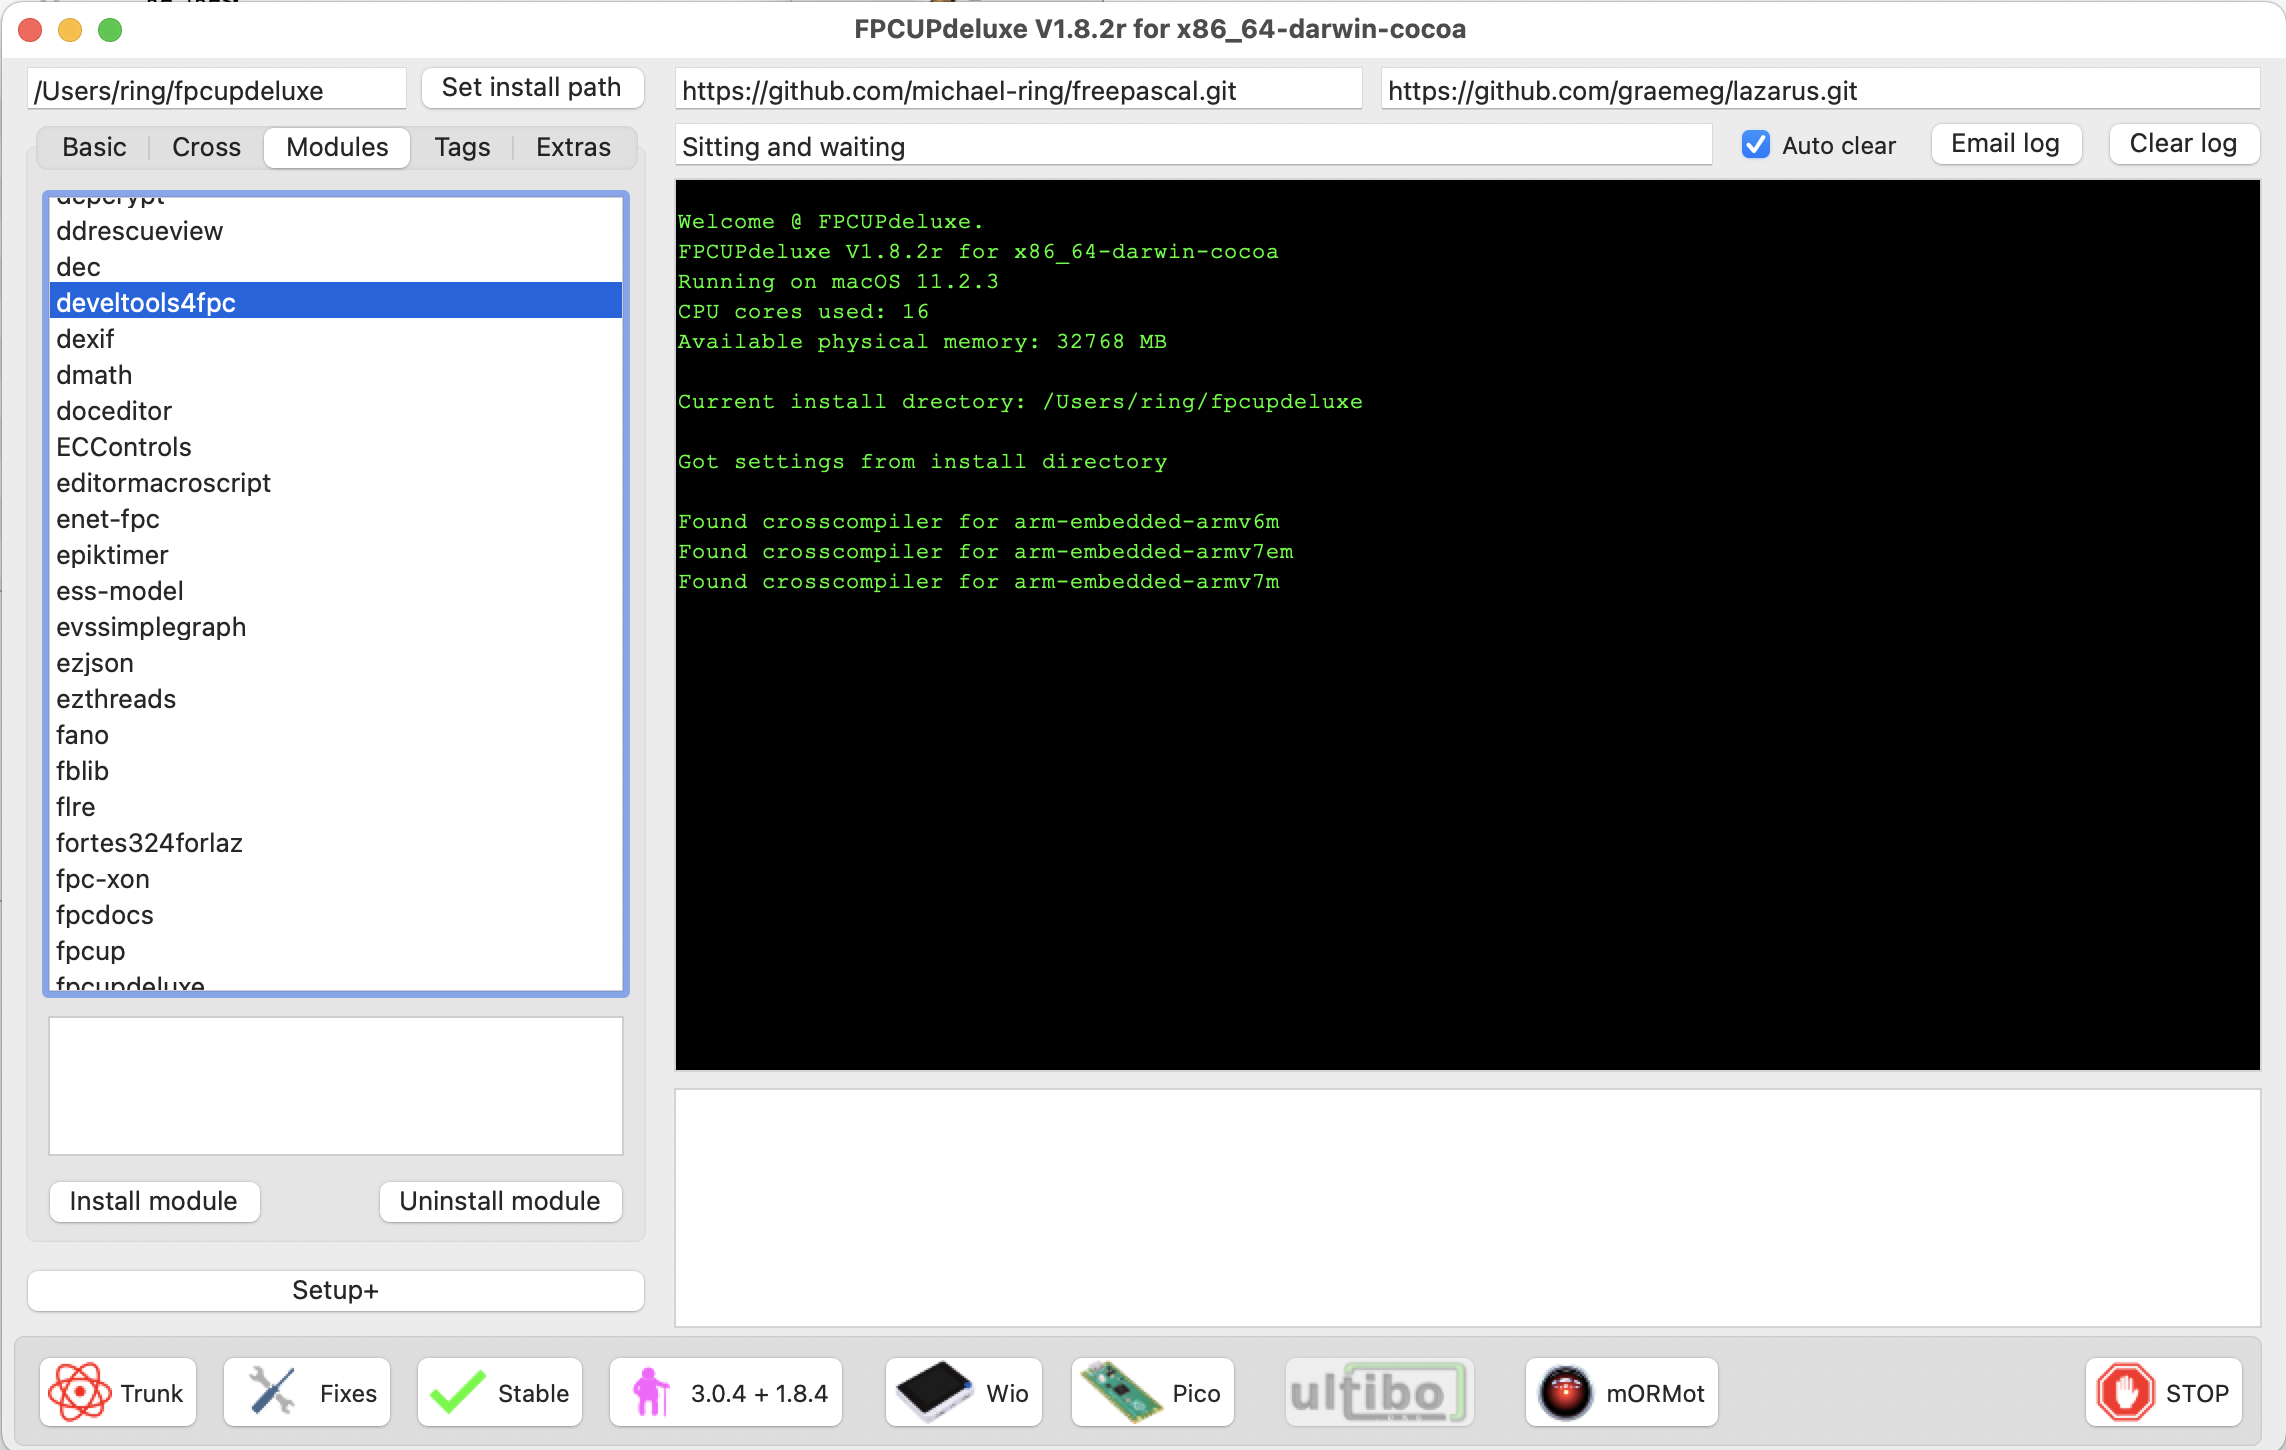Screen dimensions: 2286x1450
Task: Select ezjson in the module list
Action: [336, 663]
